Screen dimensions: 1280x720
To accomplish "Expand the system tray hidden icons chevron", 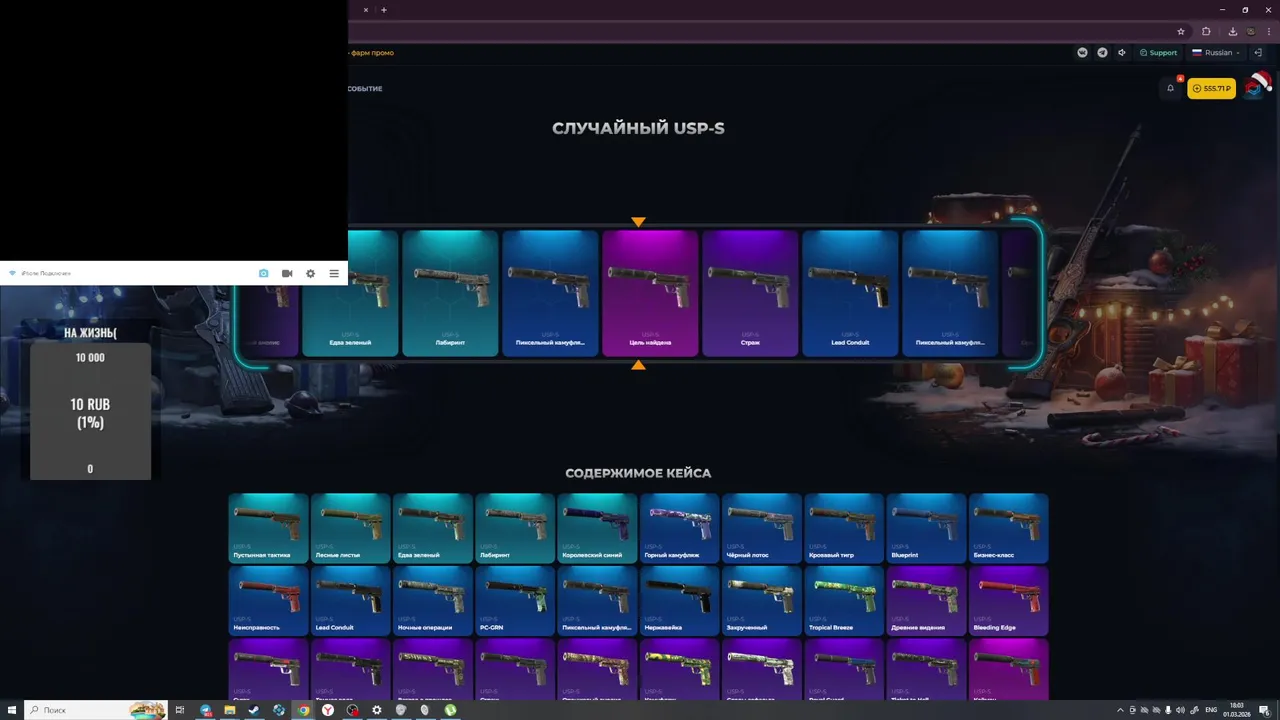I will (1120, 710).
